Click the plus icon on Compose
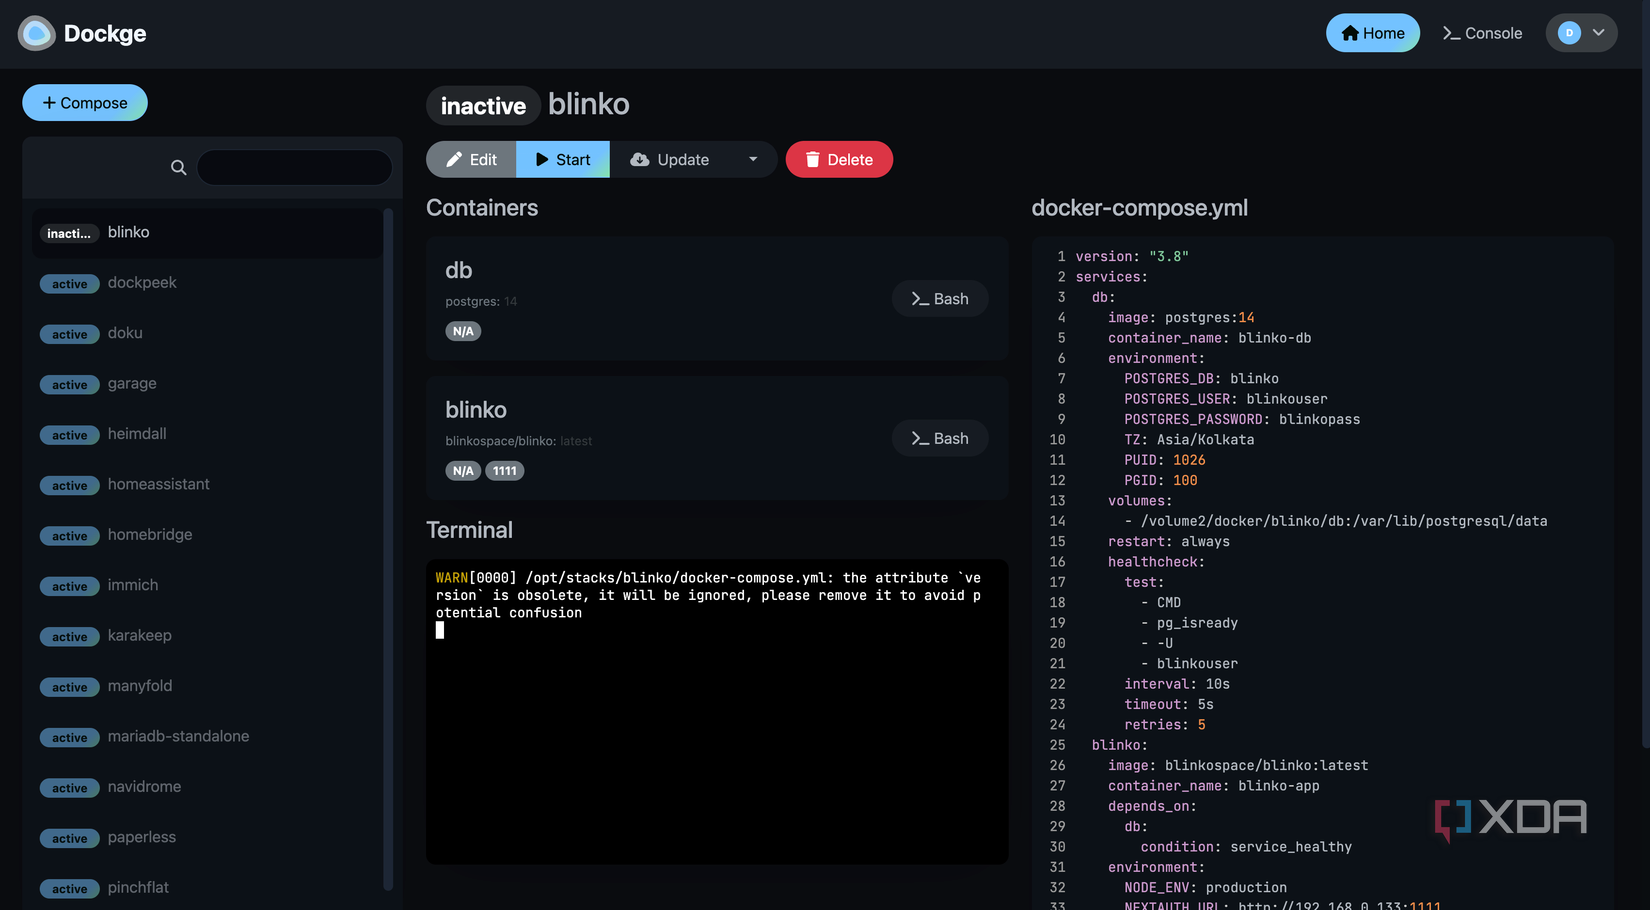This screenshot has width=1650, height=910. pos(48,102)
